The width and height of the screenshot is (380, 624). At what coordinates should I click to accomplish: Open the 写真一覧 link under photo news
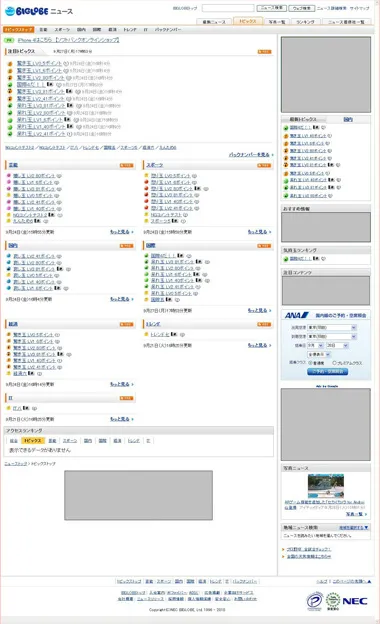[355, 514]
